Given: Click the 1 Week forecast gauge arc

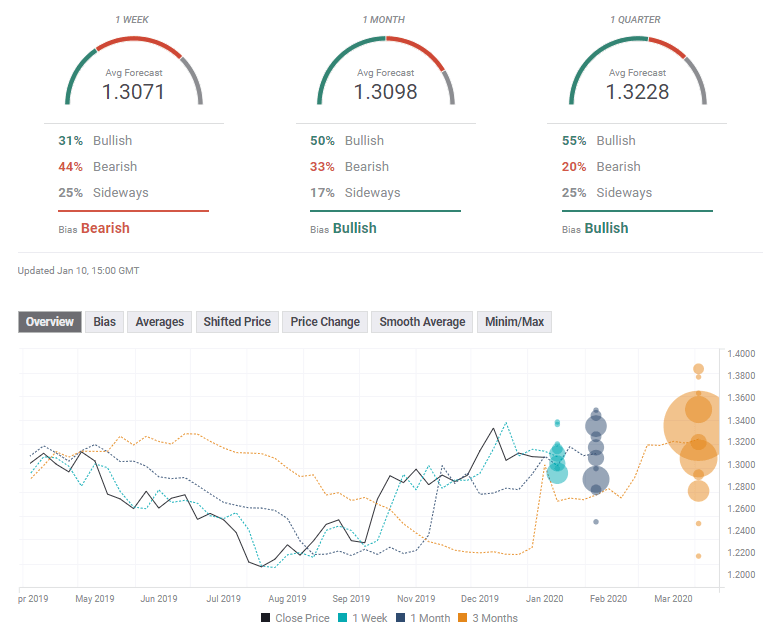Looking at the screenshot, I should (x=134, y=46).
